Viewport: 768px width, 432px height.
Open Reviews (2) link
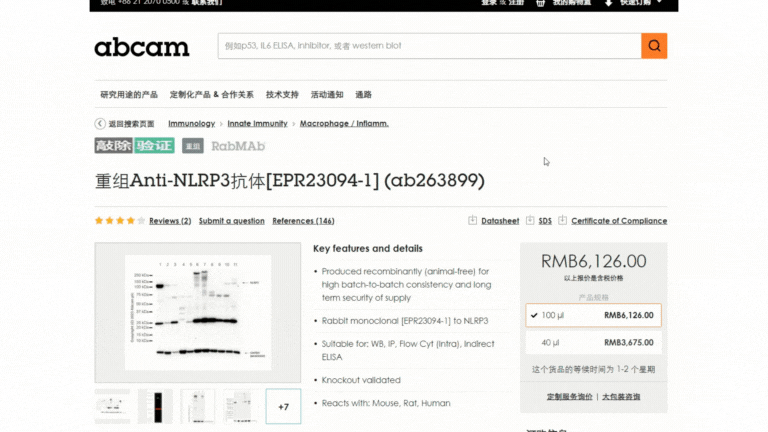[170, 221]
